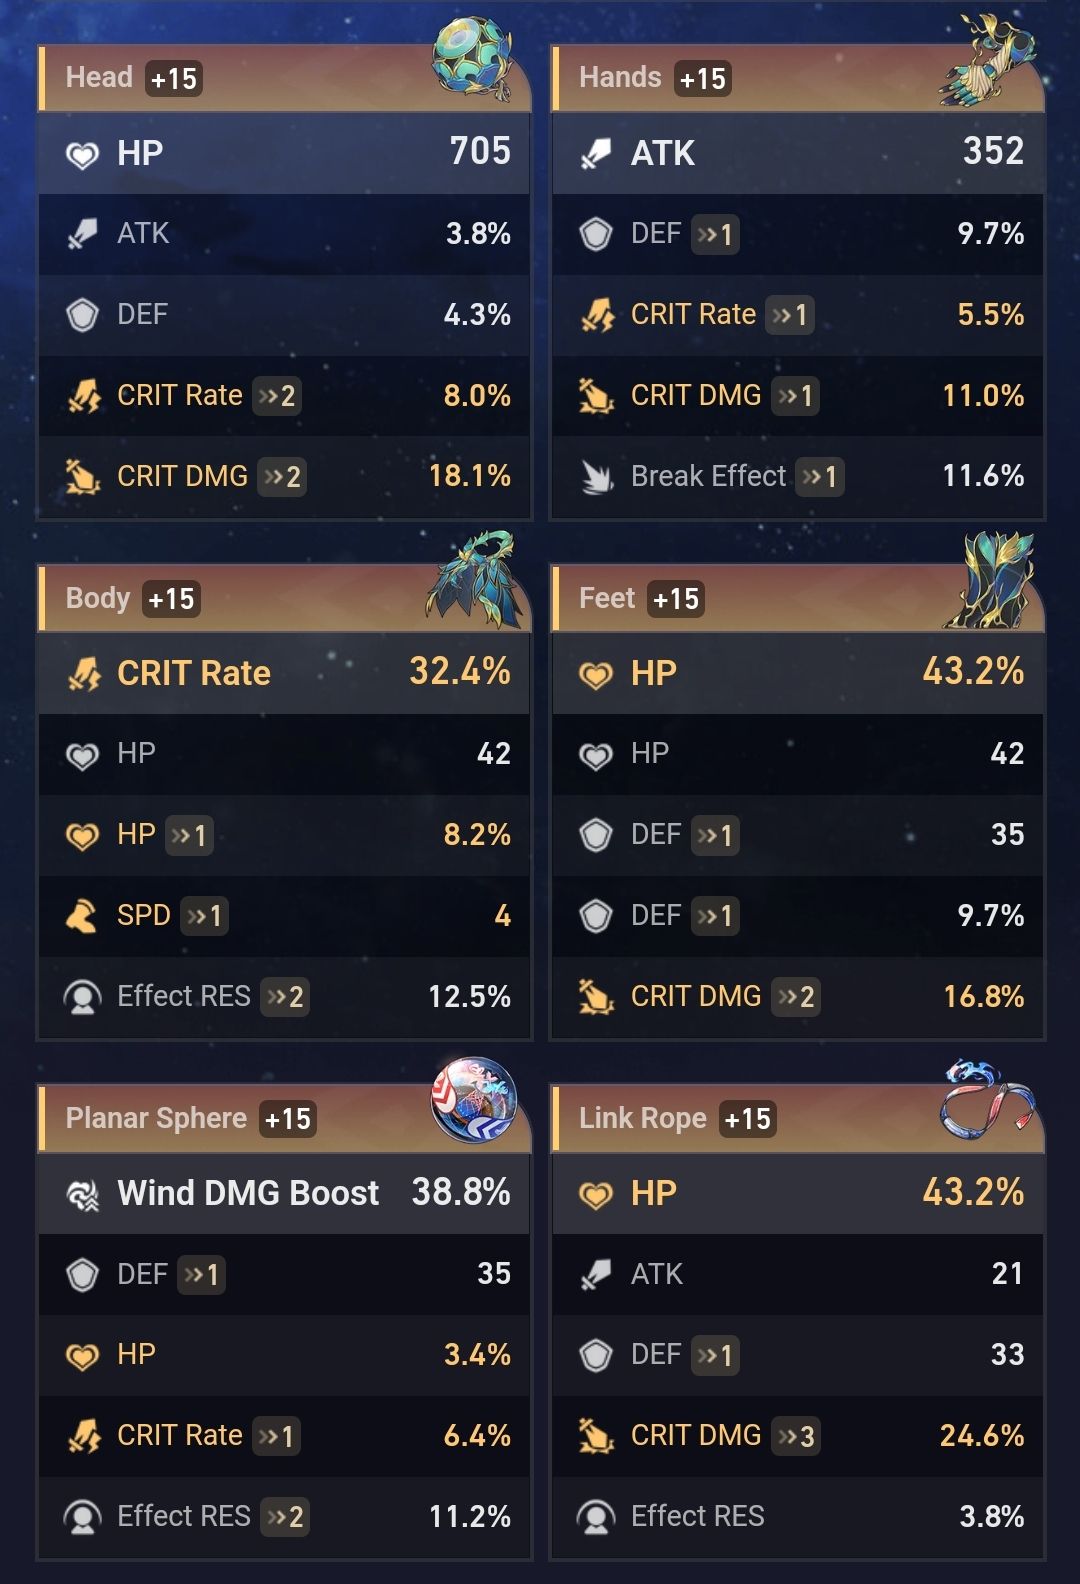Click the Head relic orb icon
Image resolution: width=1080 pixels, height=1584 pixels.
coord(472,58)
